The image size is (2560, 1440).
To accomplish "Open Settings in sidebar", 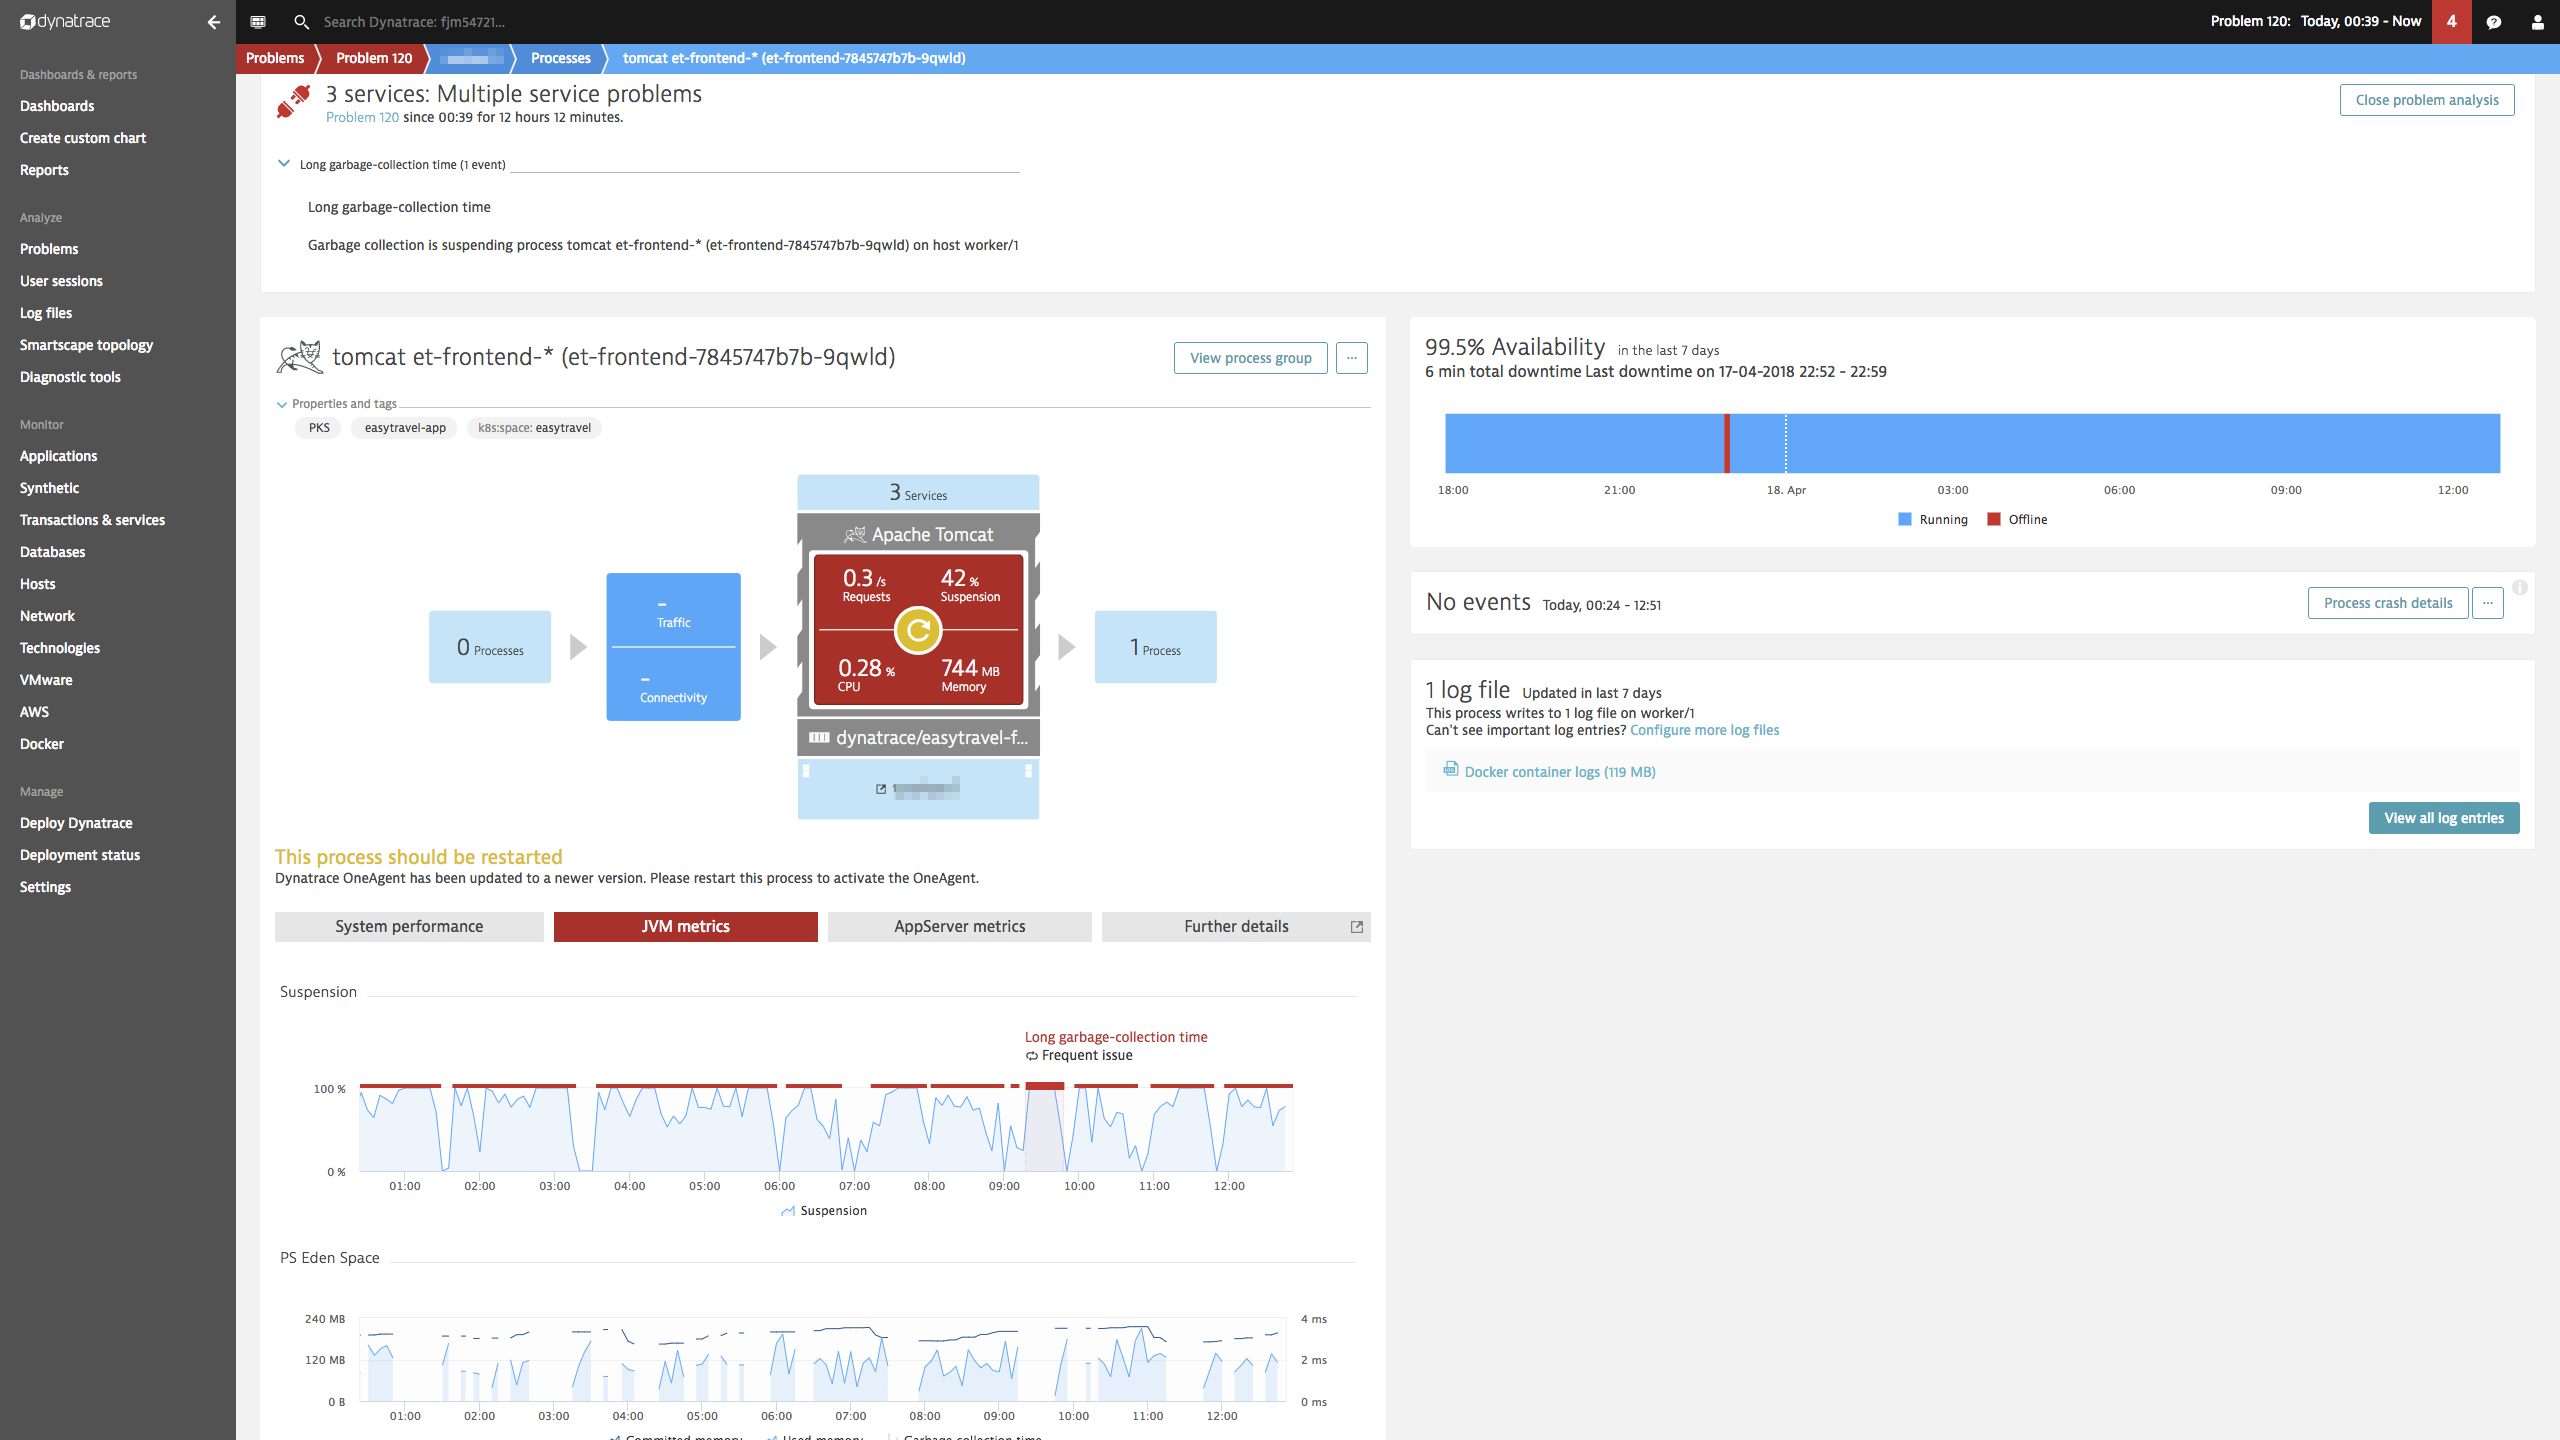I will click(45, 887).
